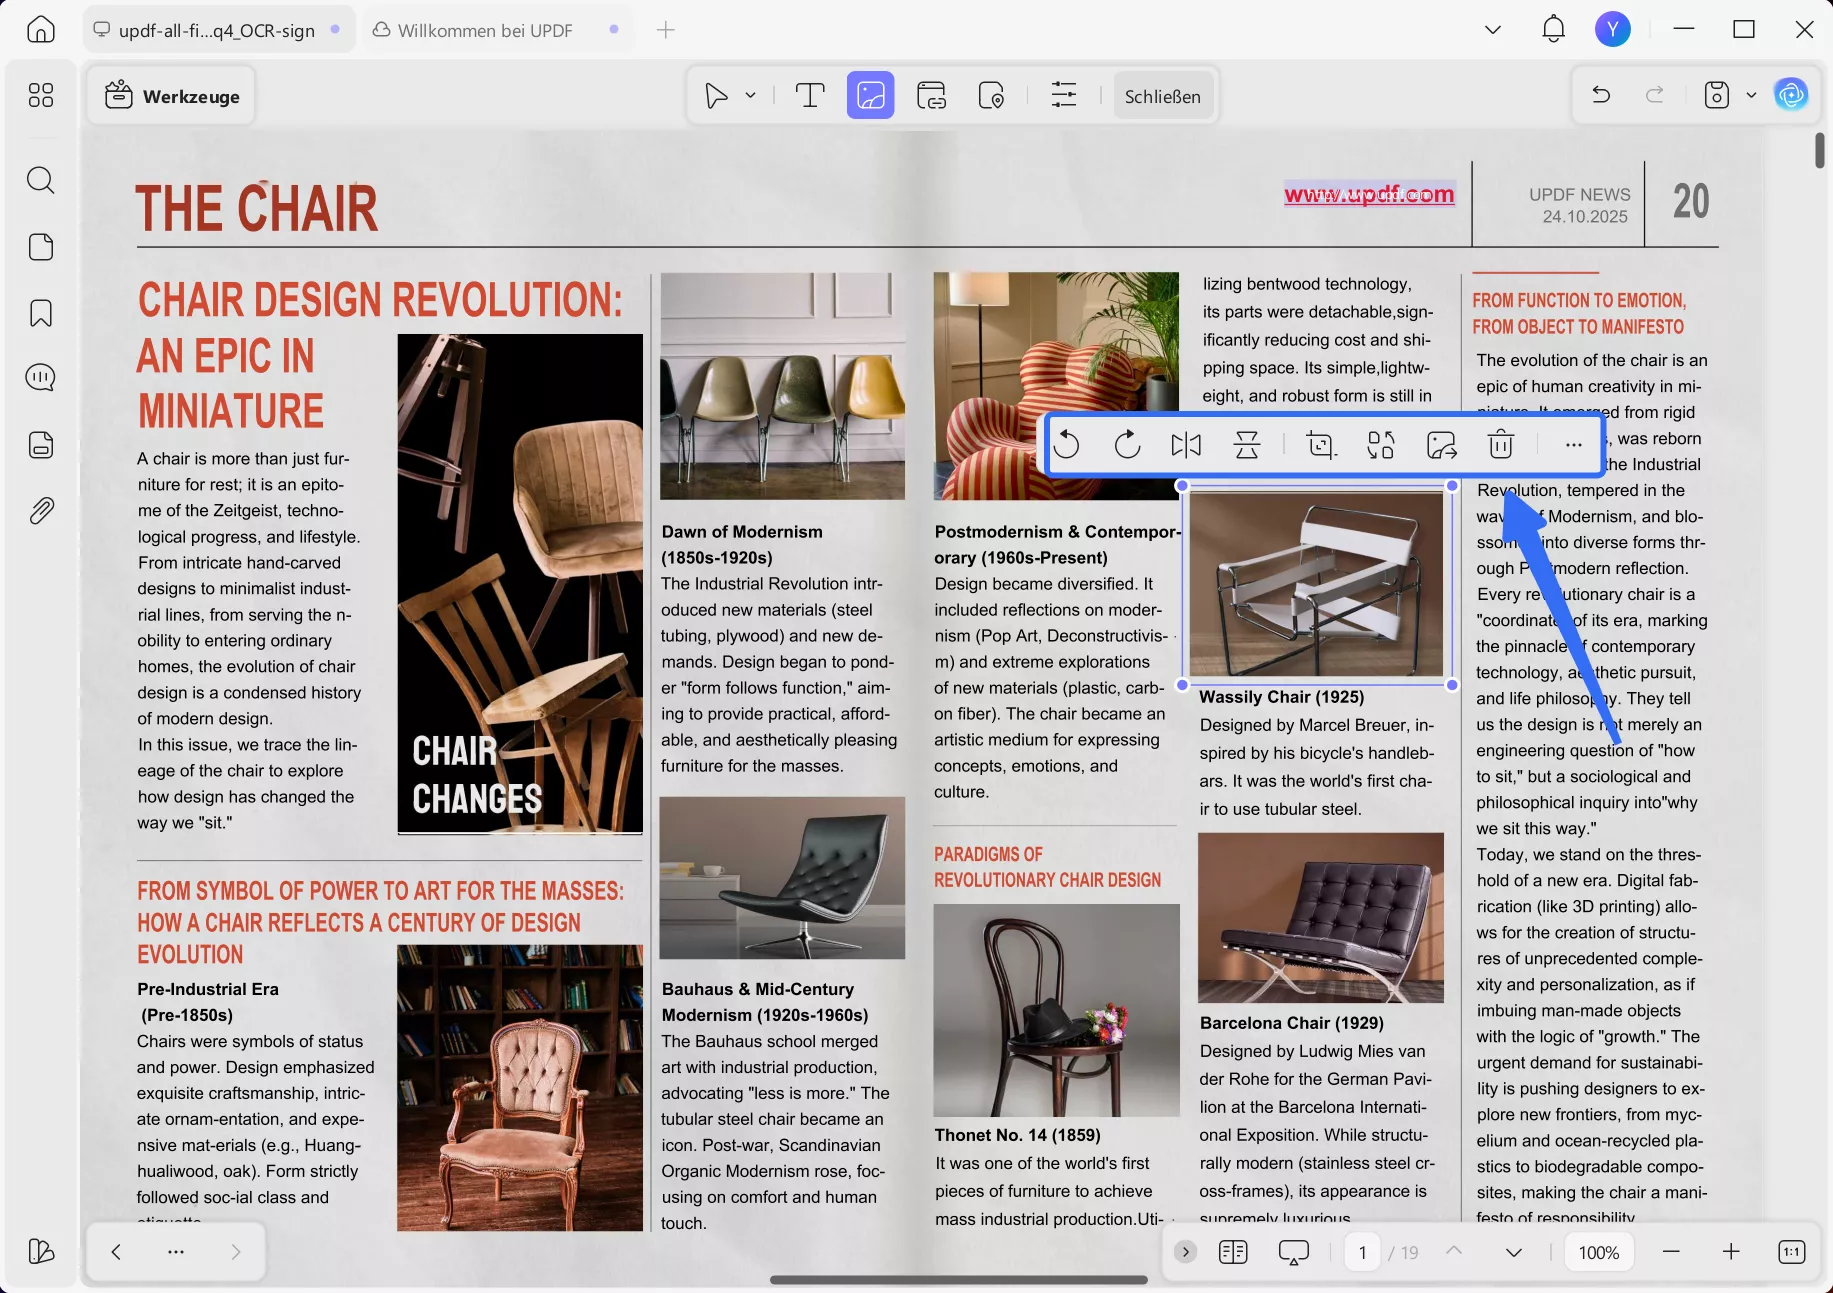Open the save options dropdown arrow
Viewport: 1833px width, 1293px height.
[x=1751, y=96]
